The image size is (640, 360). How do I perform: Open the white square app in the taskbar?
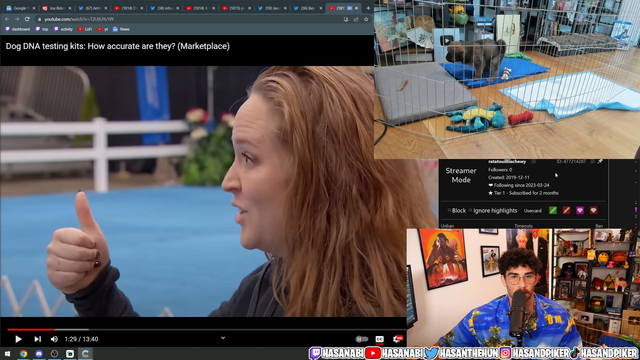point(70,353)
